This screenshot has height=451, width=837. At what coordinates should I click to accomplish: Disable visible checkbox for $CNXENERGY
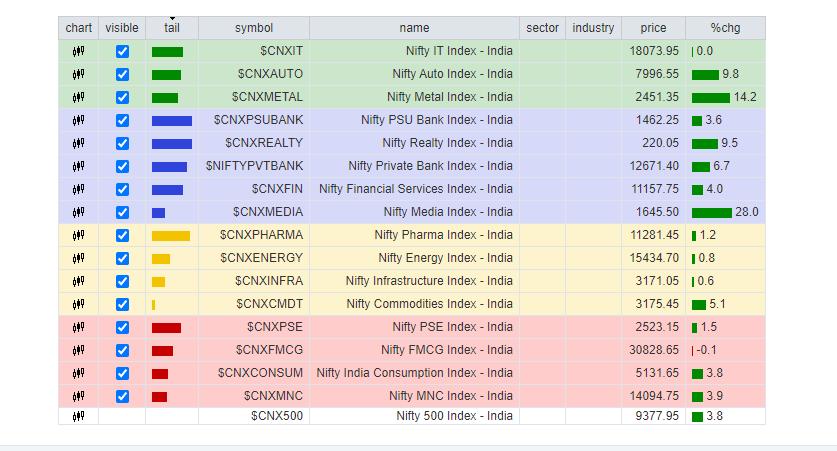tap(122, 258)
